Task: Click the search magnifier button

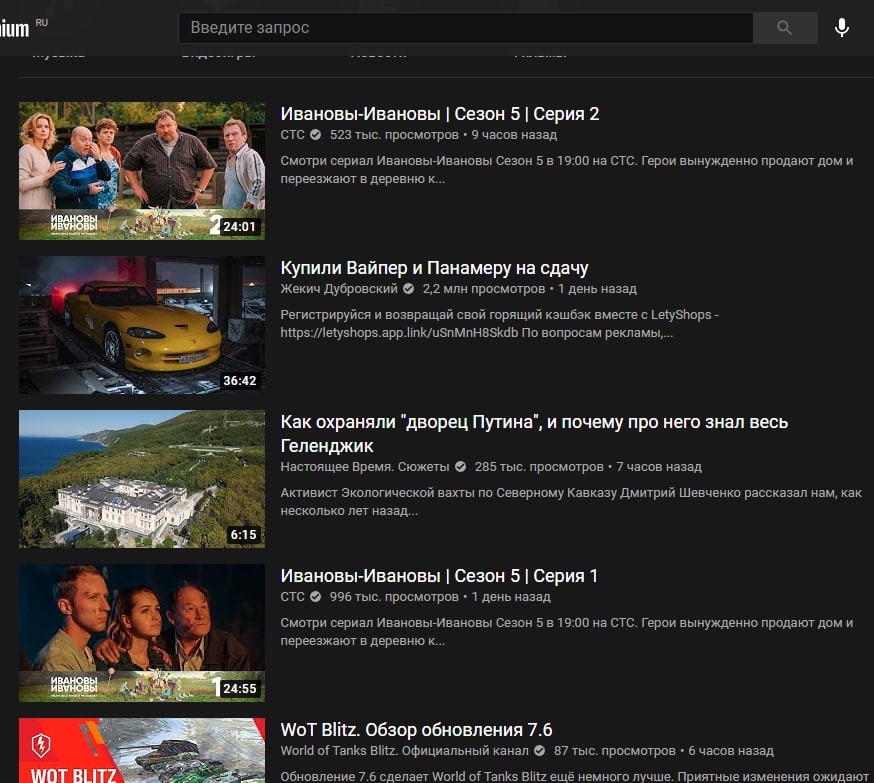Action: tap(785, 28)
